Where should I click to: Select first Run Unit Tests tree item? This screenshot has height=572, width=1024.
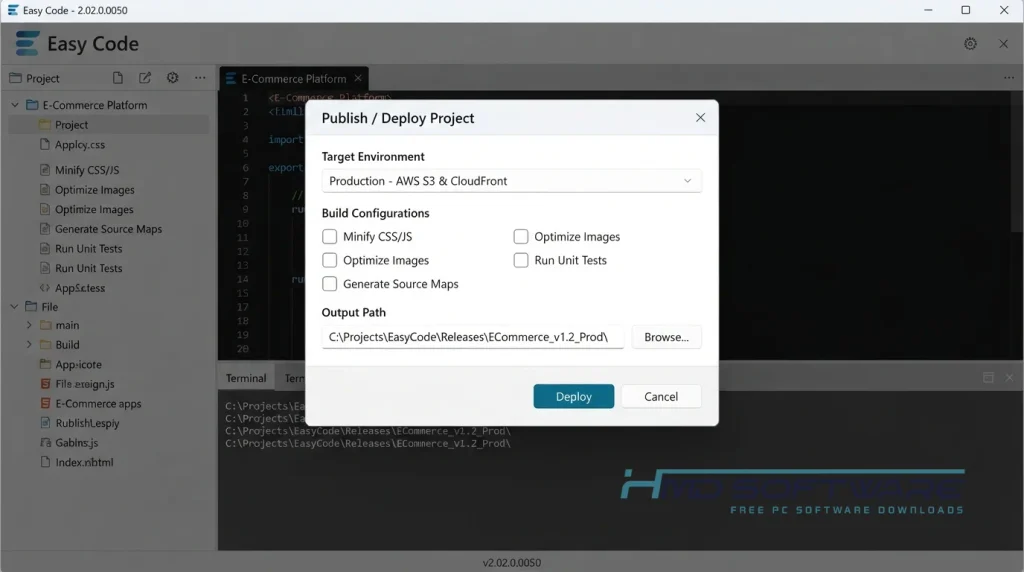89,248
